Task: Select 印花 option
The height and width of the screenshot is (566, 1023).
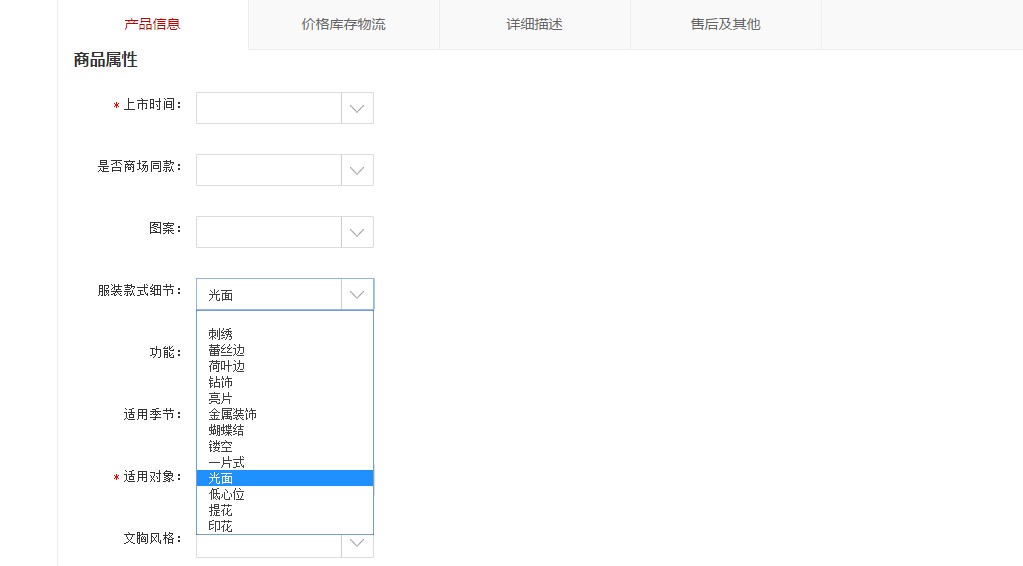Action: pyautogui.click(x=285, y=526)
